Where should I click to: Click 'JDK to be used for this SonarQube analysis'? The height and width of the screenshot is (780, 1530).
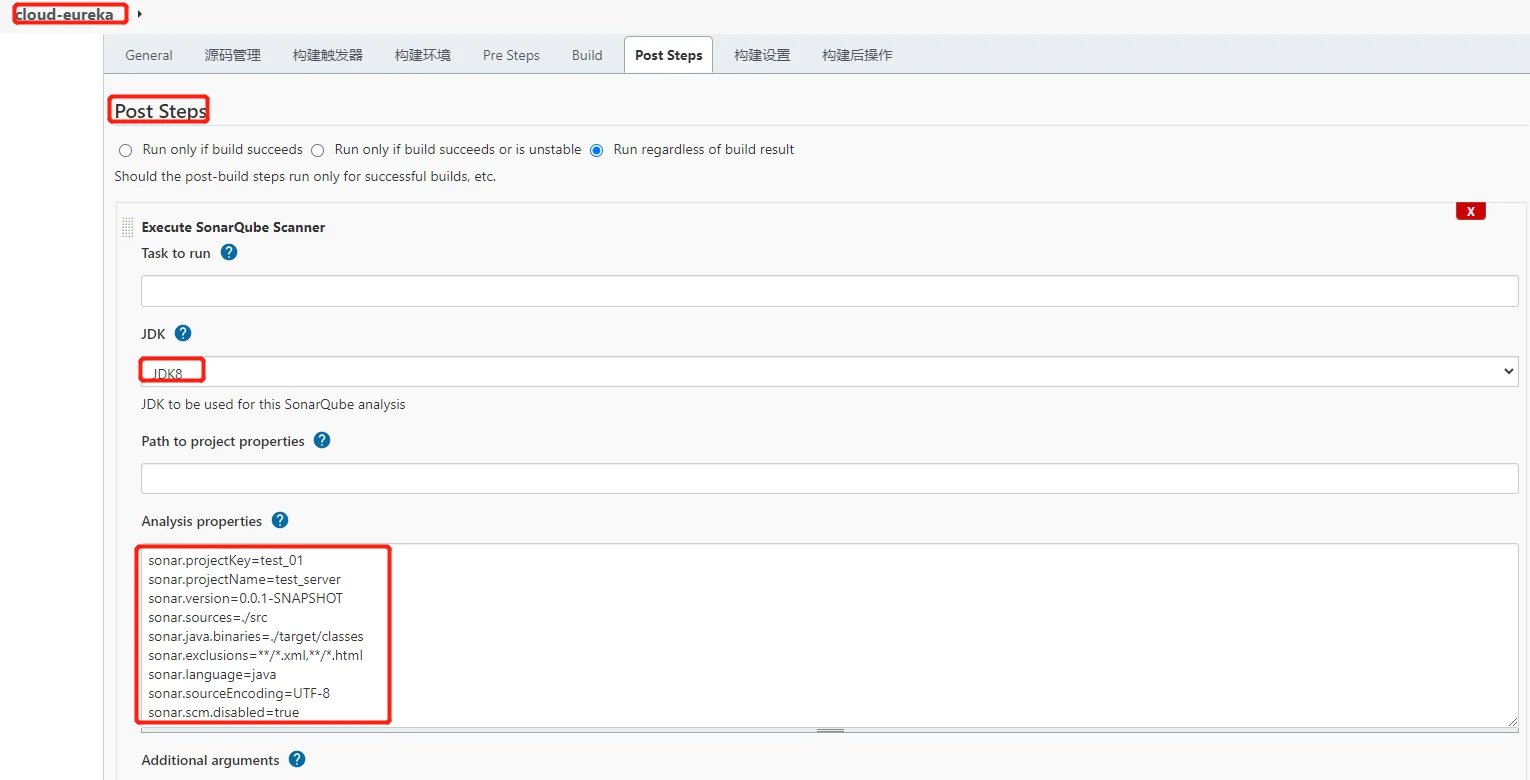pyautogui.click(x=273, y=405)
